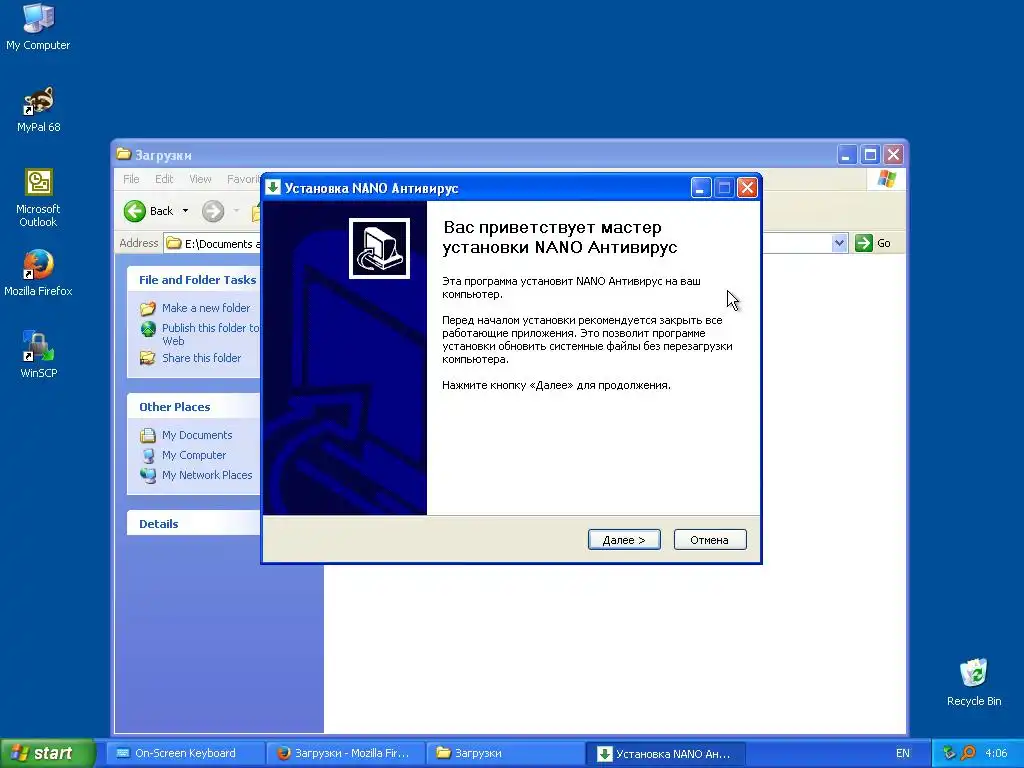This screenshot has height=768, width=1024.
Task: Open My Documents in Other Places
Action: (197, 435)
